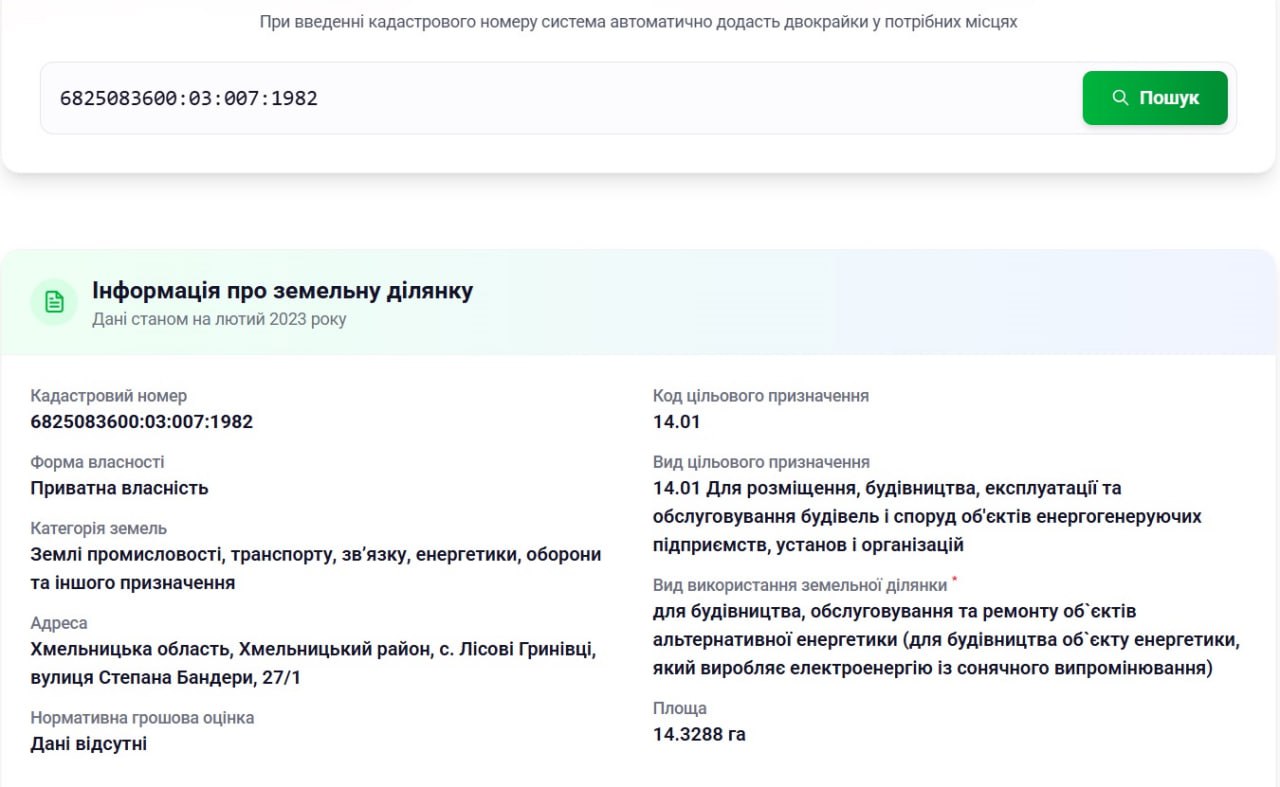This screenshot has height=787, width=1280.
Task: Click the hint text about automatic colons
Action: 638,21
